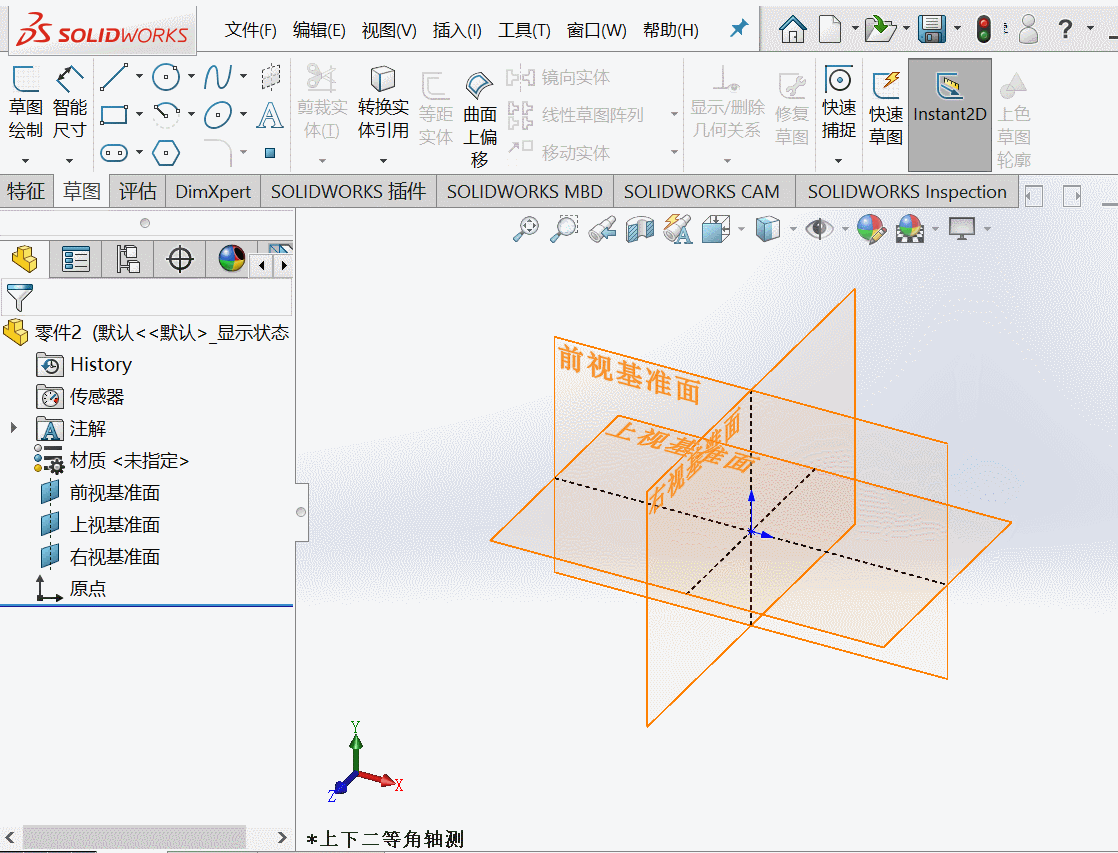The height and width of the screenshot is (853, 1118).
Task: Select the Arc sketch tool
Action: pyautogui.click(x=166, y=114)
